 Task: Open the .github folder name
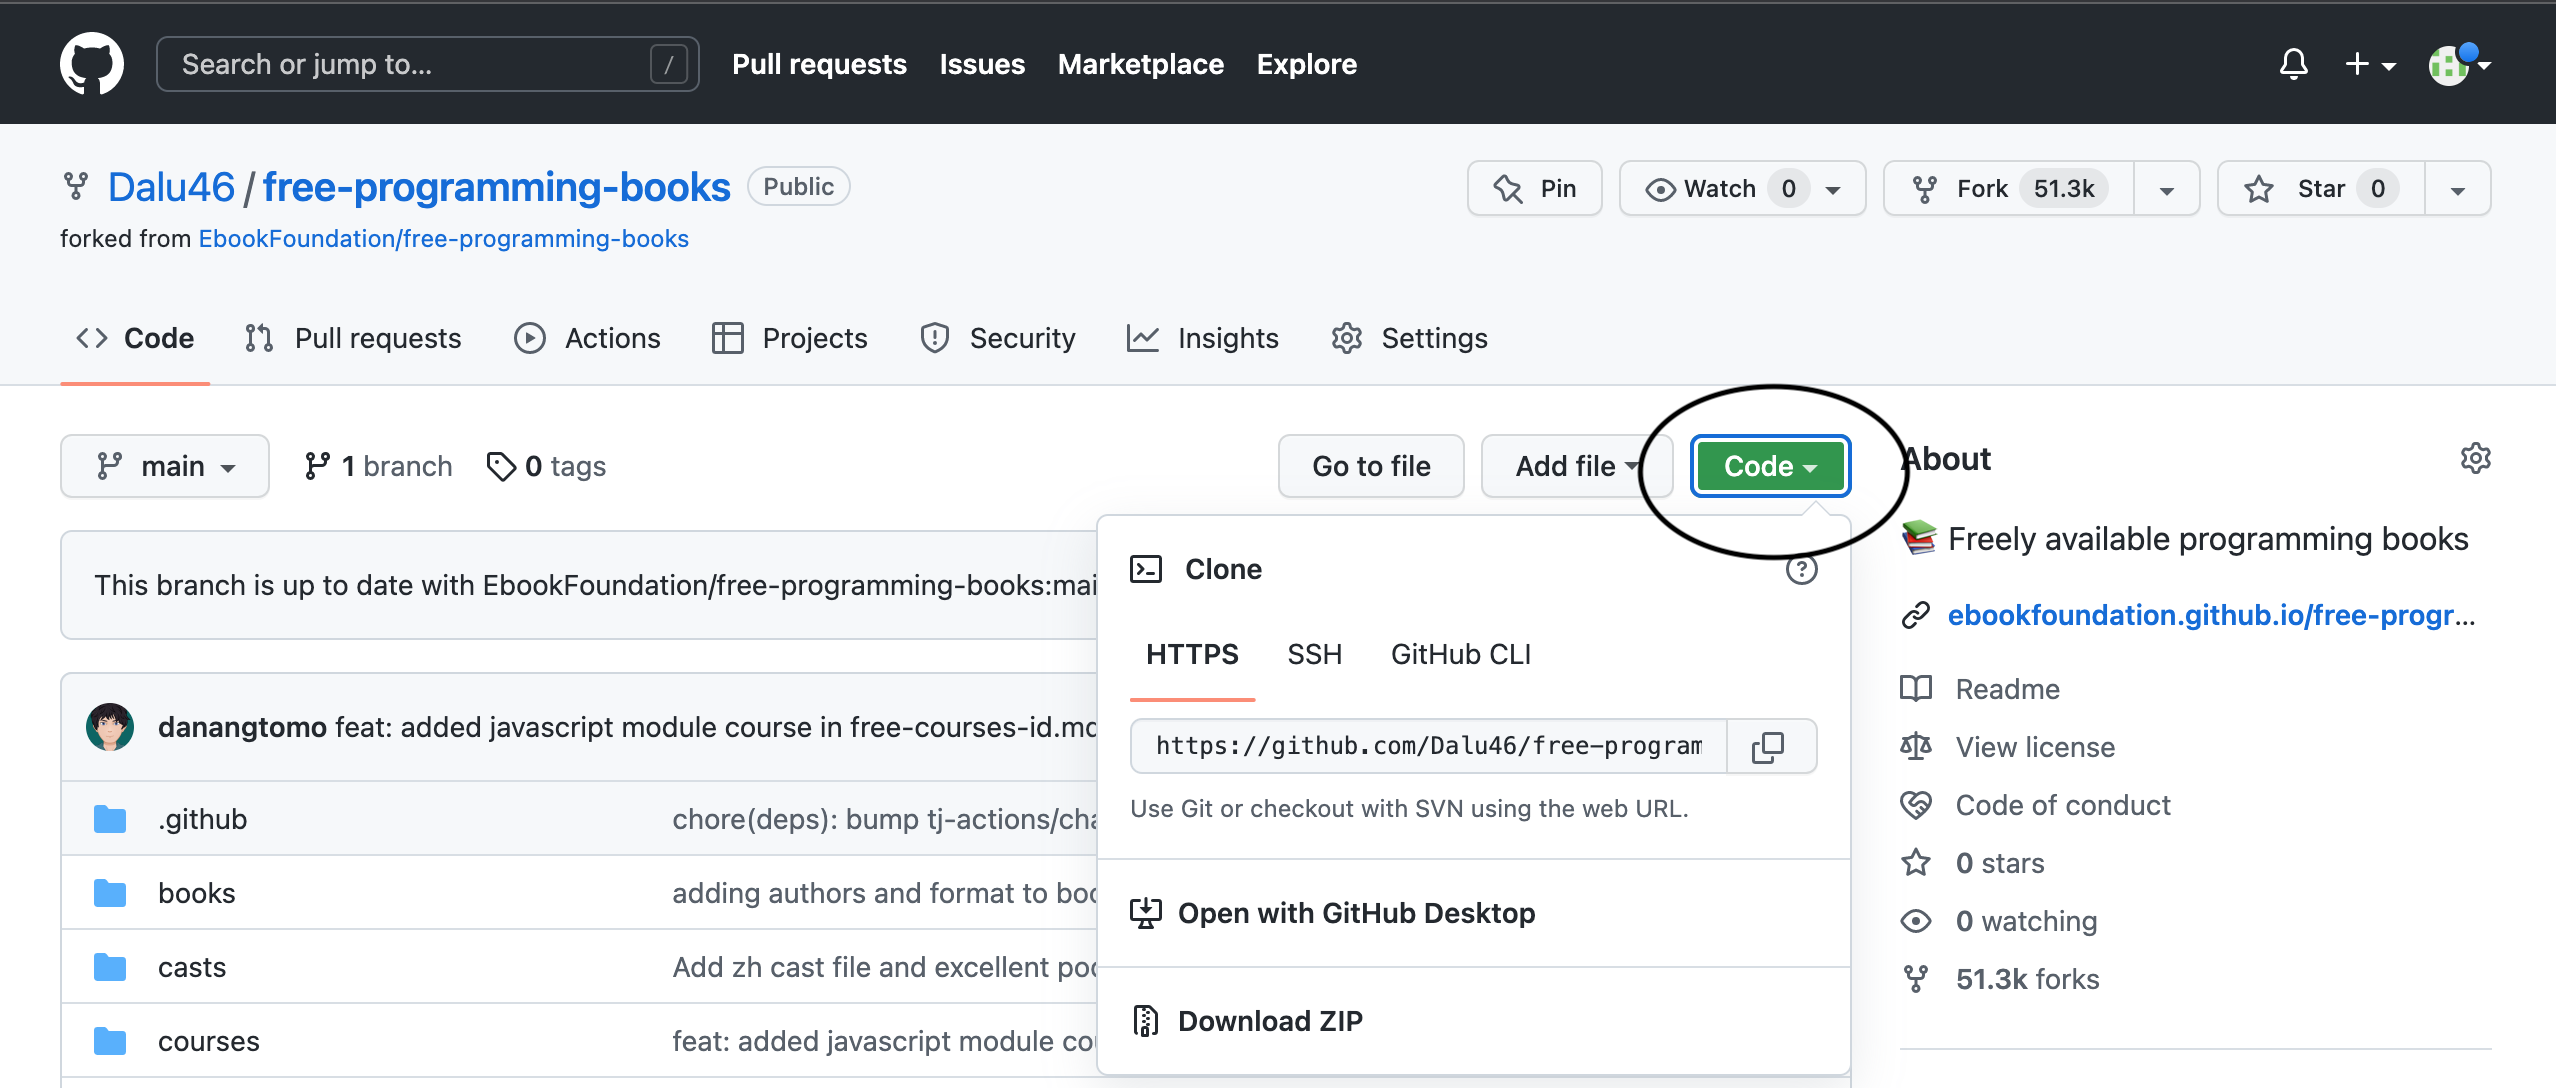click(x=202, y=819)
